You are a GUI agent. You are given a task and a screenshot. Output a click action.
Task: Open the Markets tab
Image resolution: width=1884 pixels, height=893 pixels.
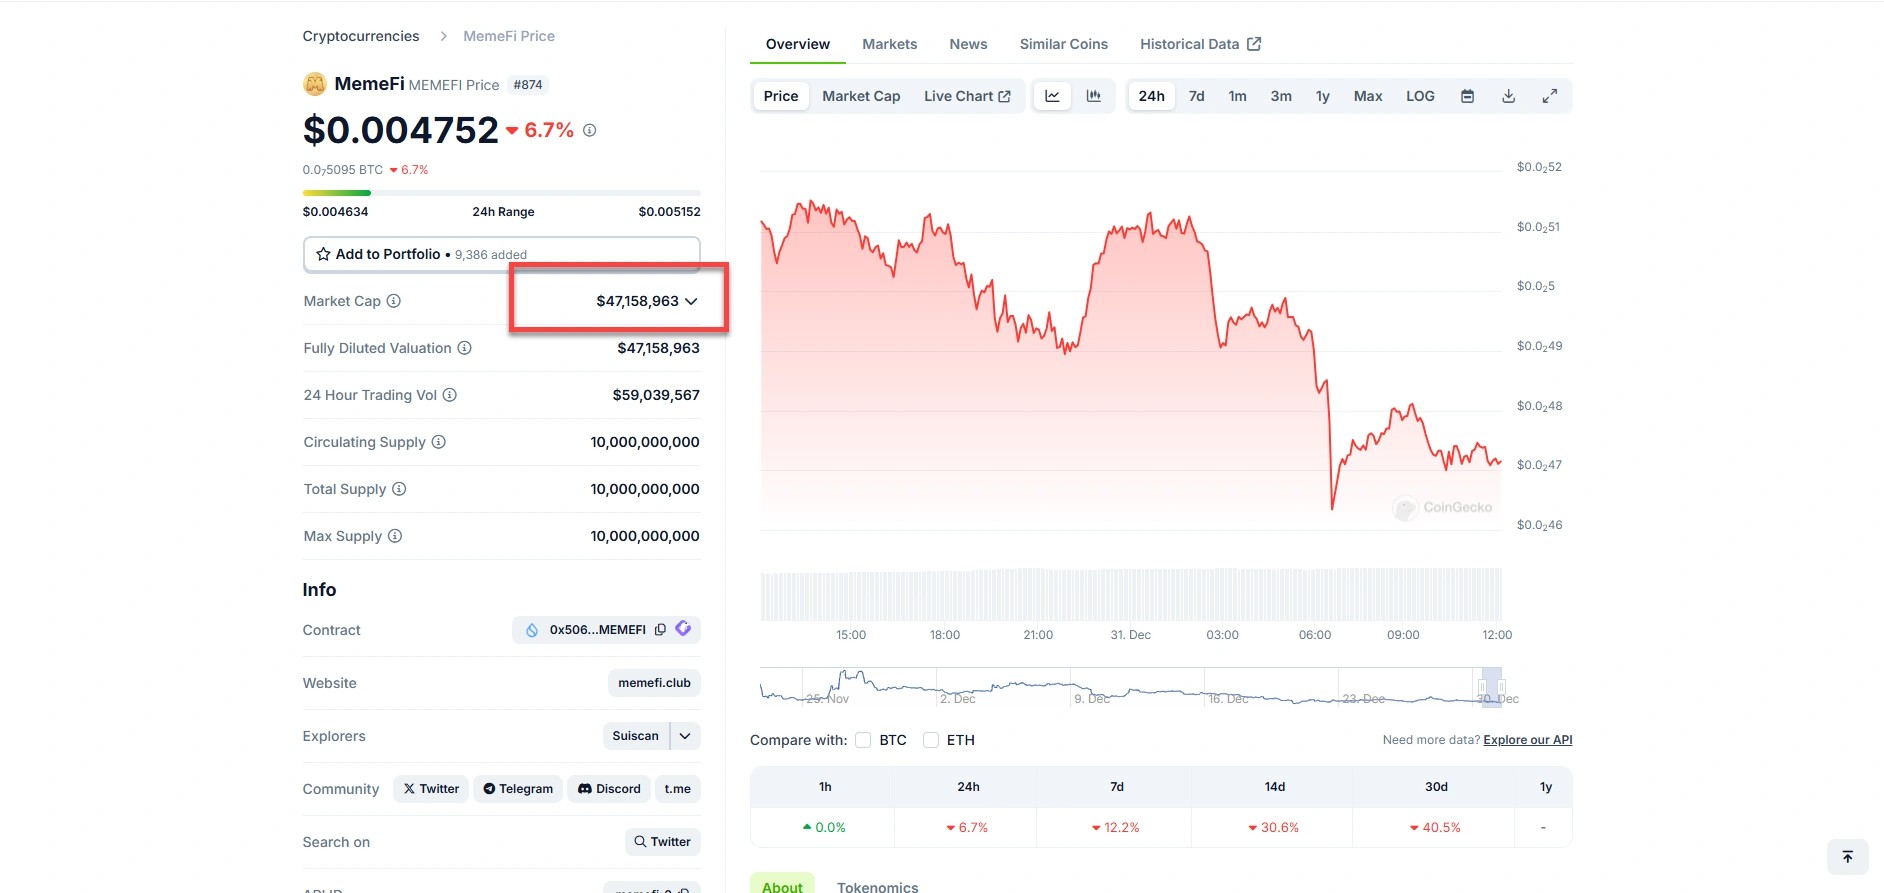point(889,44)
